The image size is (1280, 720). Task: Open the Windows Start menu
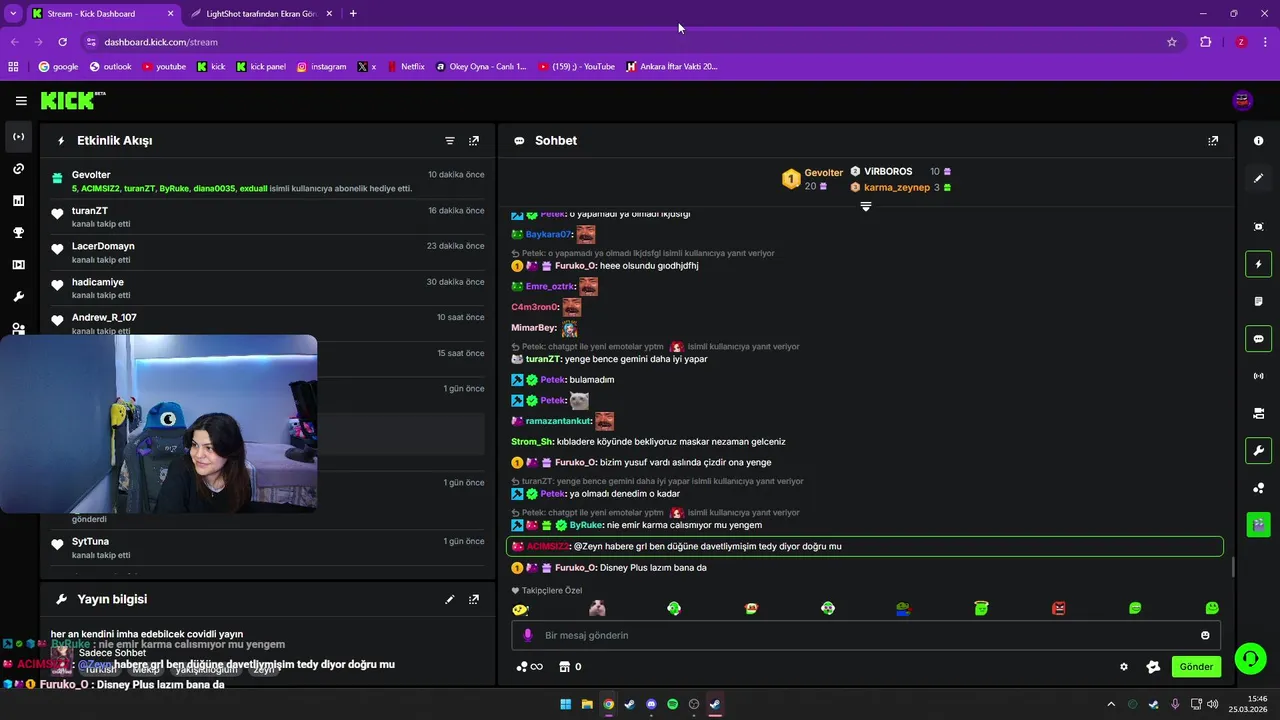tap(566, 704)
